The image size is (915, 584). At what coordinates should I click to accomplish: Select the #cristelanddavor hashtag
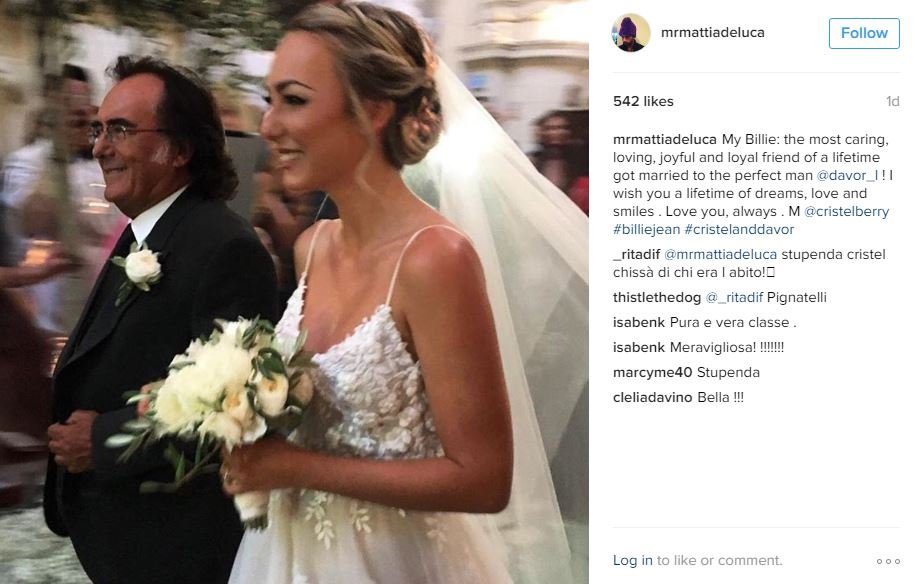[739, 229]
